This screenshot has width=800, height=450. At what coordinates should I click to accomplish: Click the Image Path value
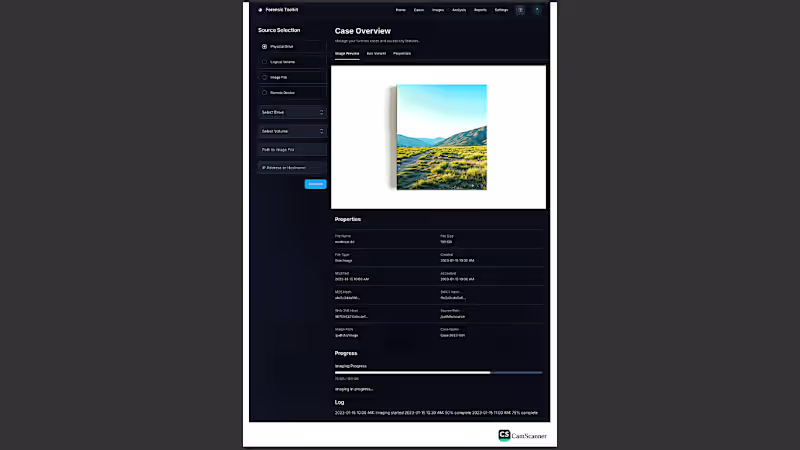(346, 336)
